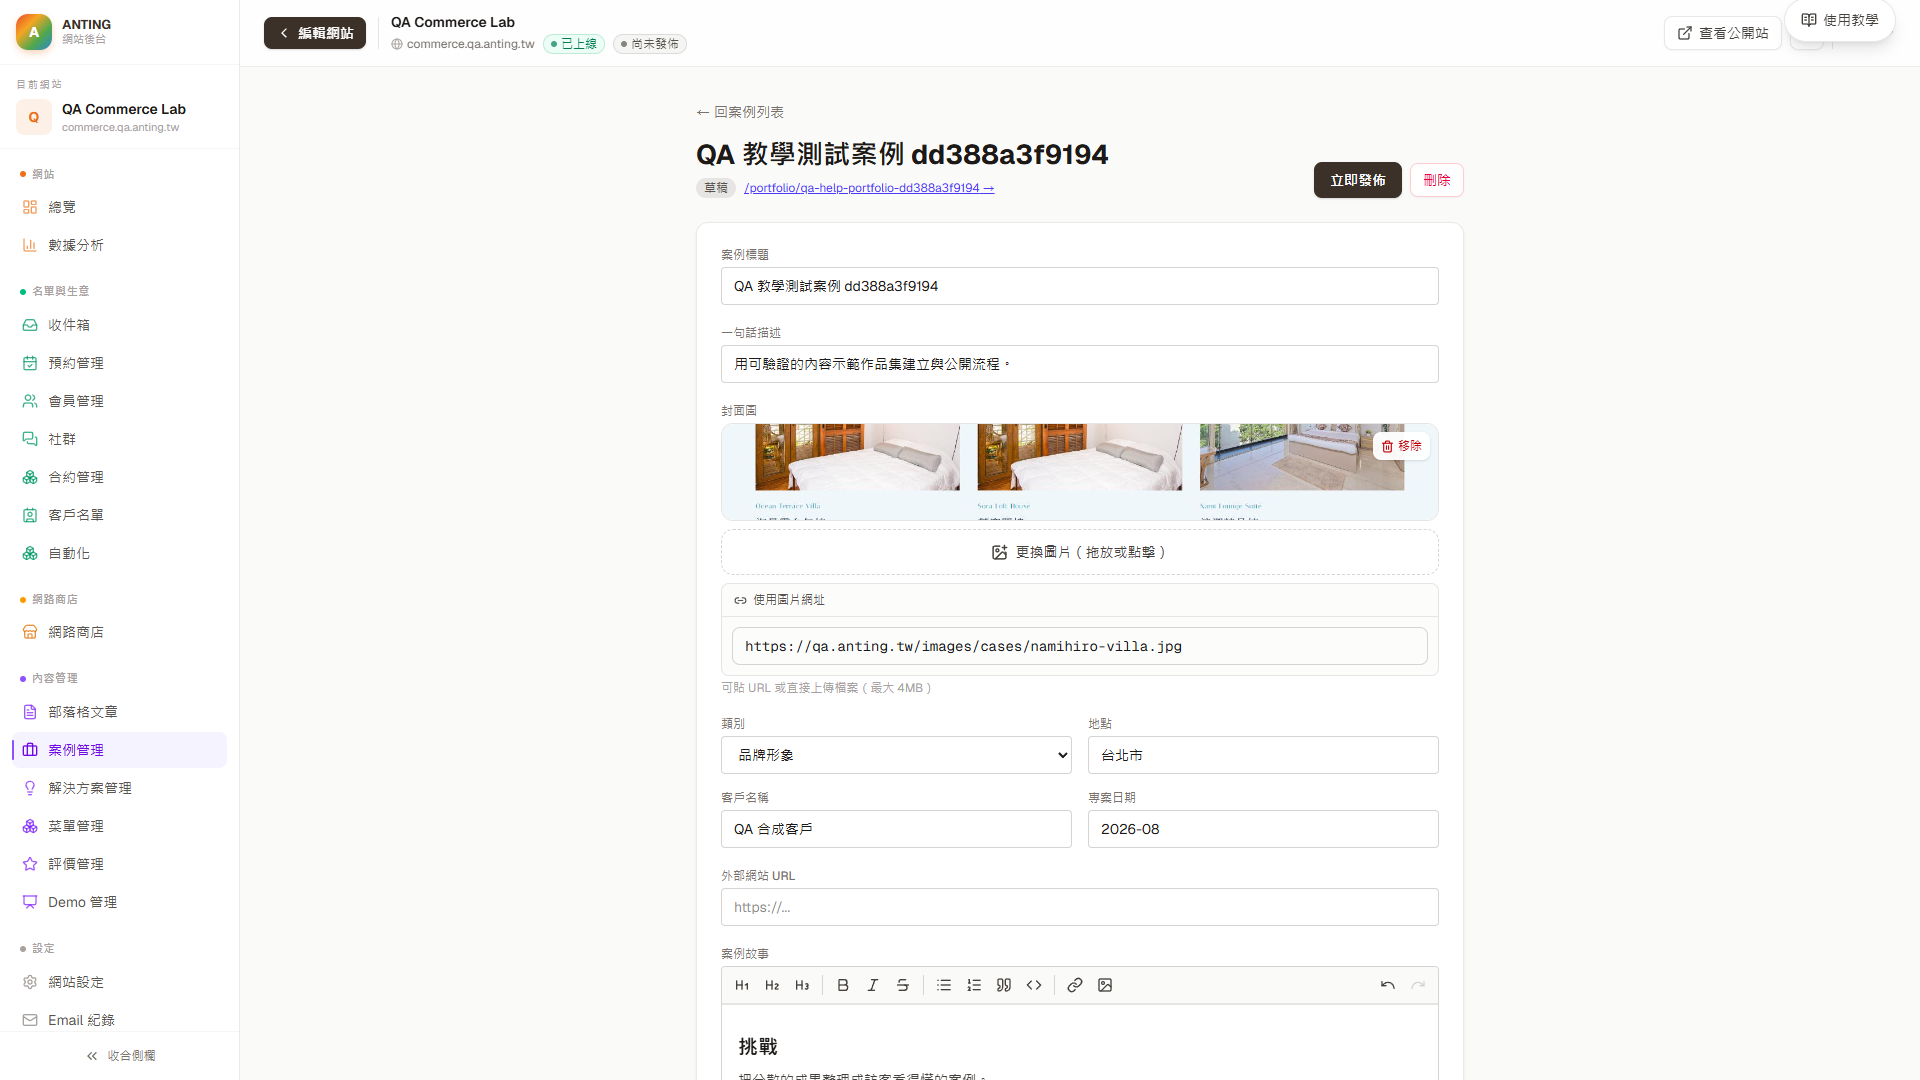1920x1080 pixels.
Task: Select 案例管理 in sidebar
Action: coord(120,750)
